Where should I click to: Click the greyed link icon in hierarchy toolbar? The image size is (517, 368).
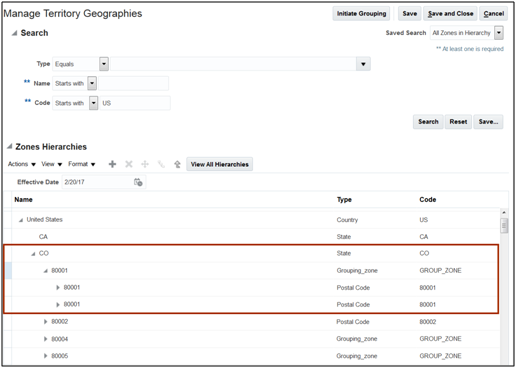tap(161, 164)
